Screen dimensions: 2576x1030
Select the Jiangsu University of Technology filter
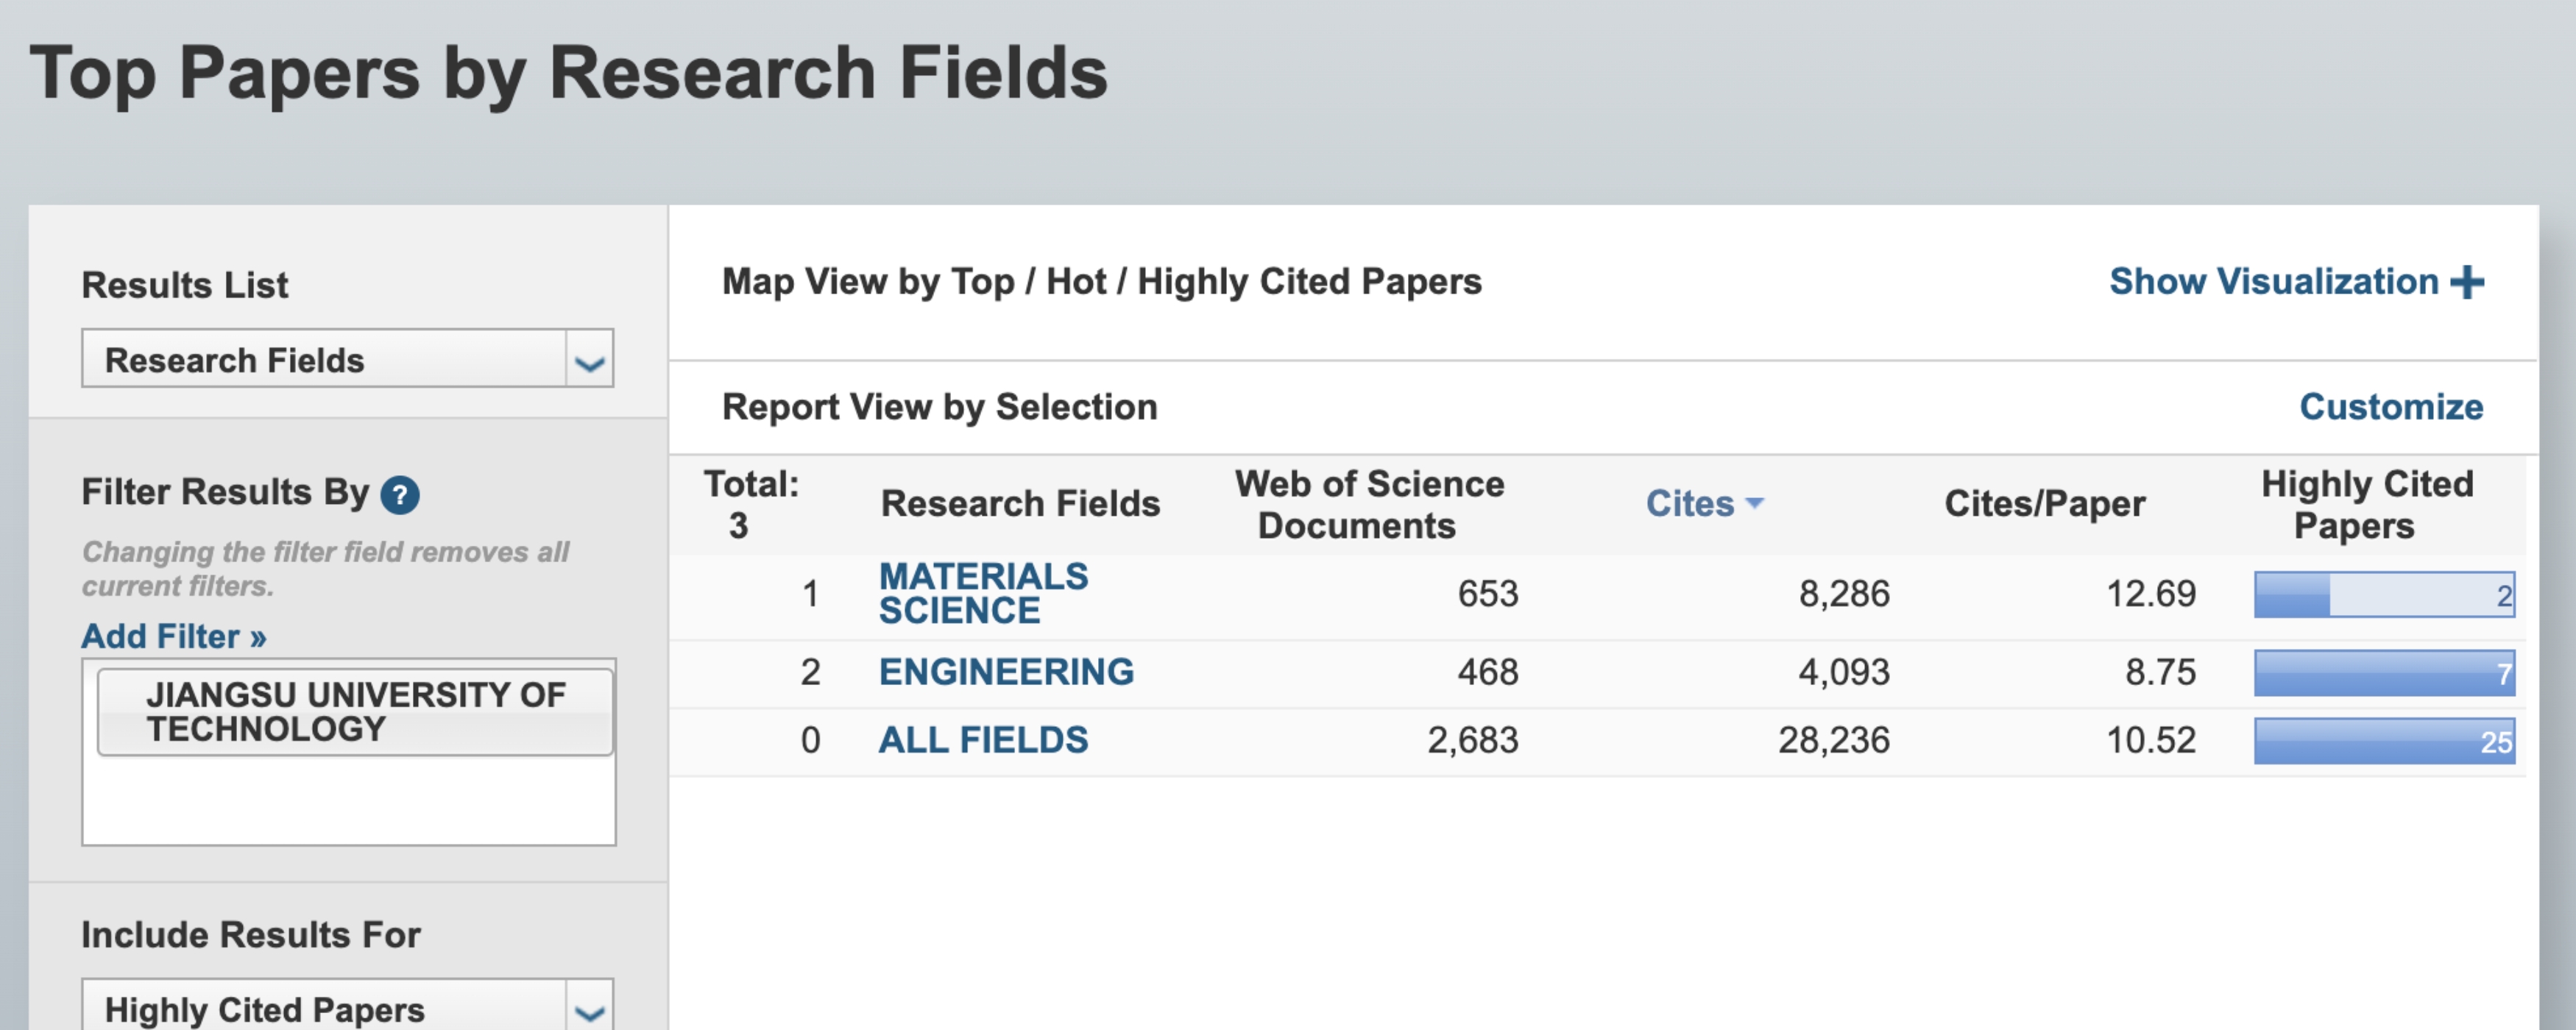tap(355, 712)
